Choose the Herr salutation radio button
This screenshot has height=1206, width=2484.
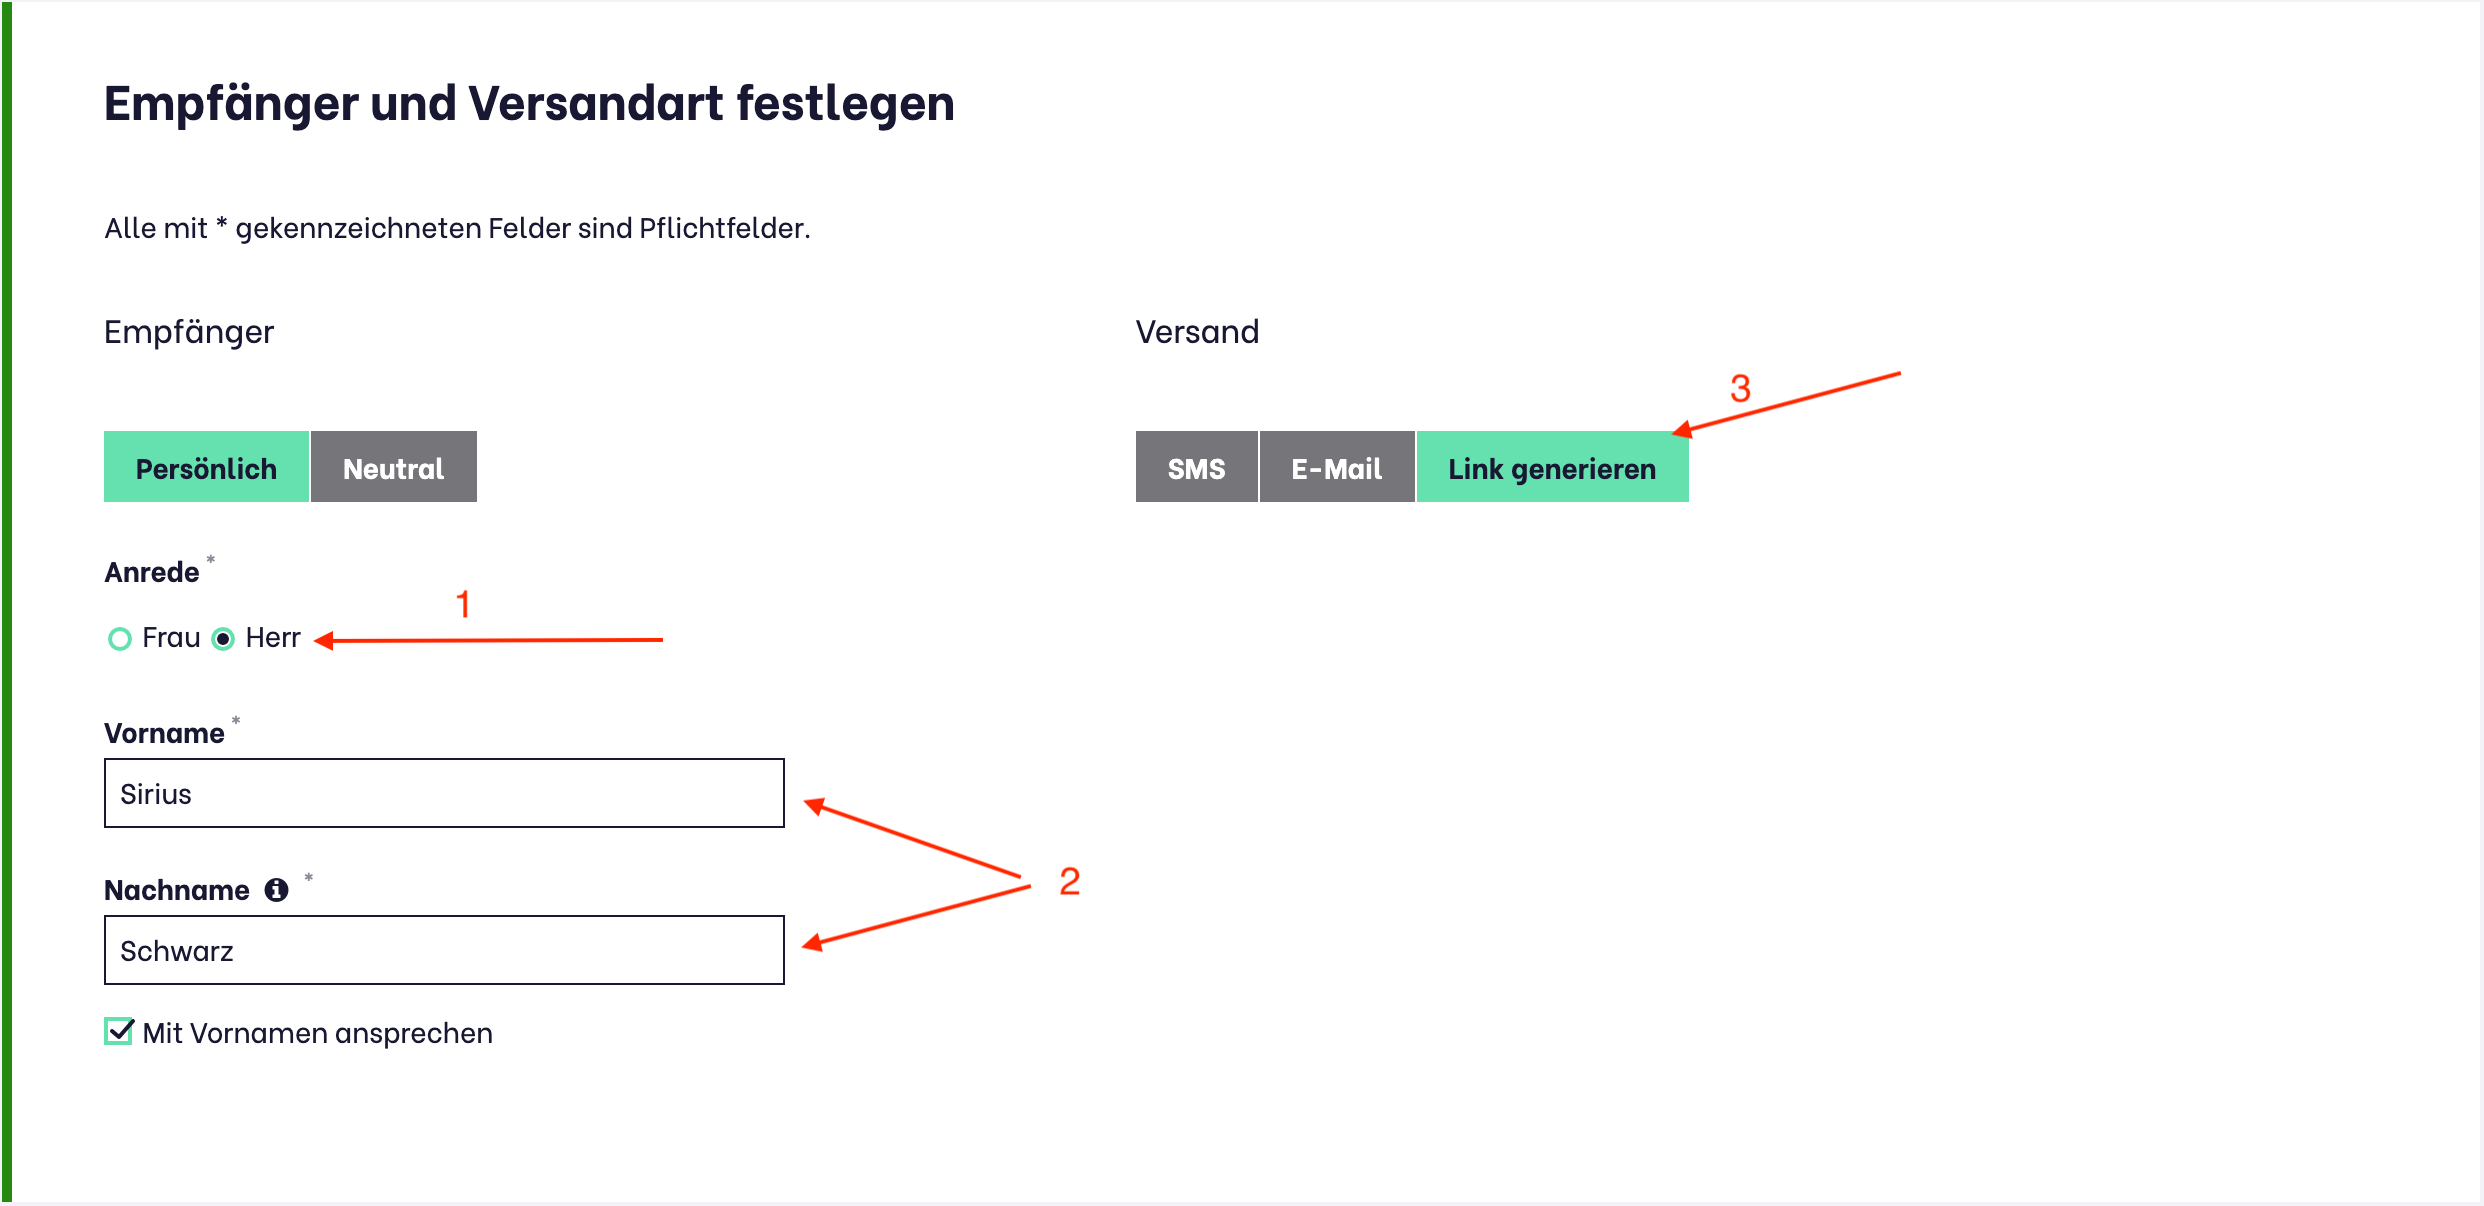(x=224, y=639)
